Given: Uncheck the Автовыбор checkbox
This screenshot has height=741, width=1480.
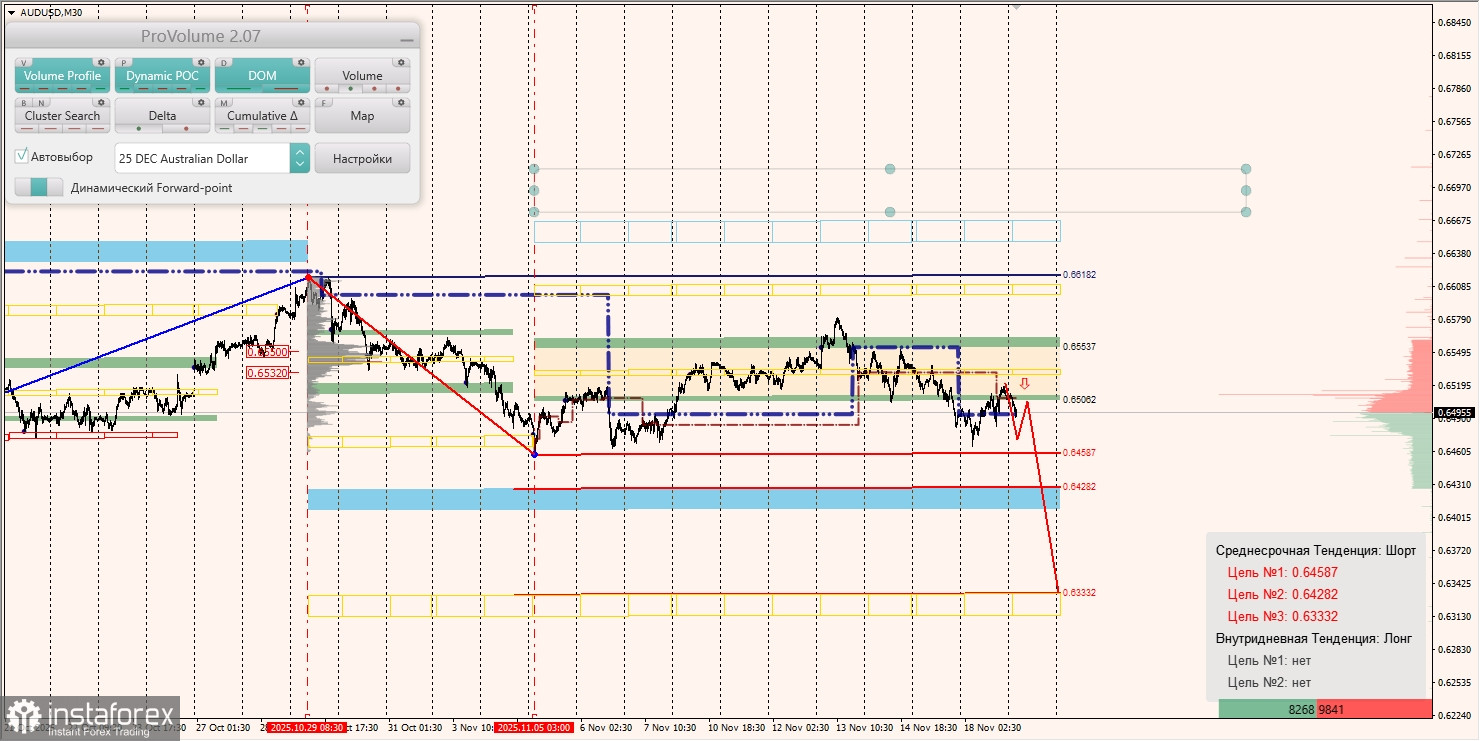Looking at the screenshot, I should pos(20,157).
